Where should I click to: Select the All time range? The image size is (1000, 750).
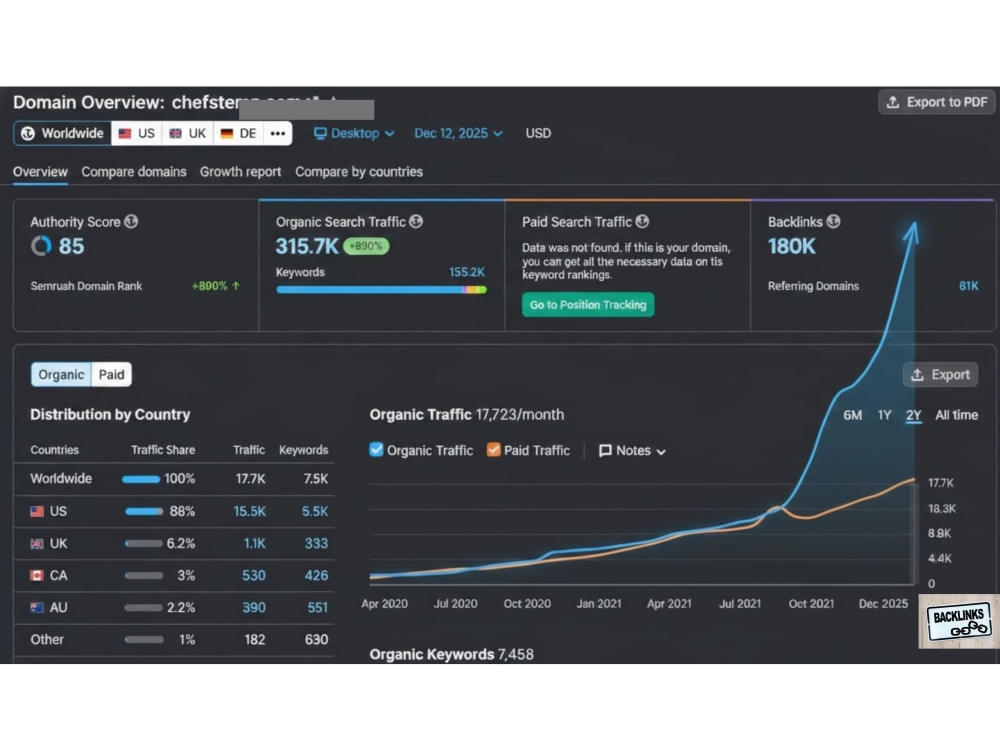tap(957, 415)
